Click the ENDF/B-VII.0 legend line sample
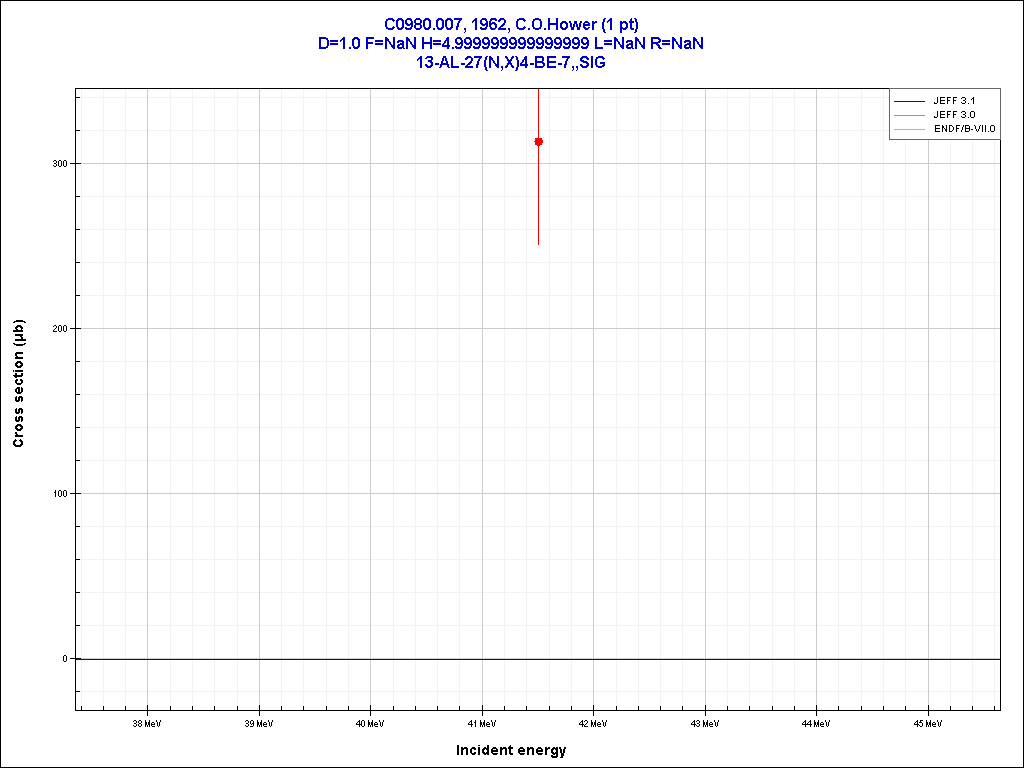Viewport: 1024px width, 768px height. [x=910, y=129]
